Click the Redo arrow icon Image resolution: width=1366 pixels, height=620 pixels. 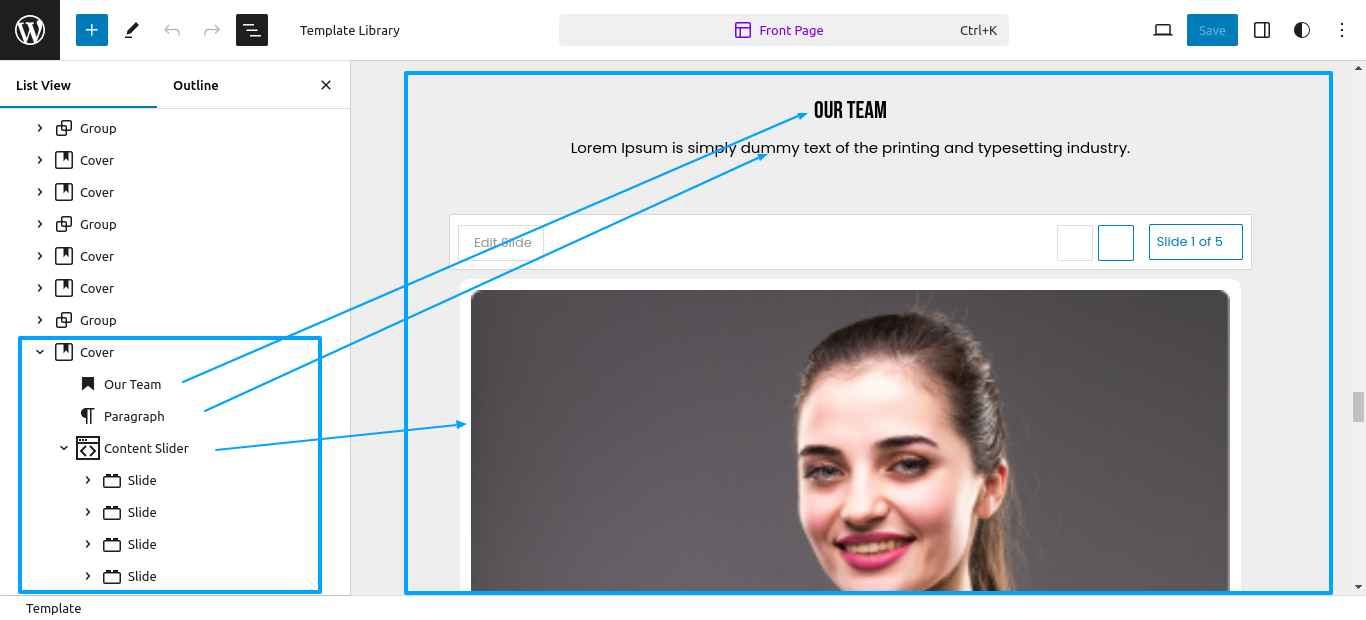212,30
